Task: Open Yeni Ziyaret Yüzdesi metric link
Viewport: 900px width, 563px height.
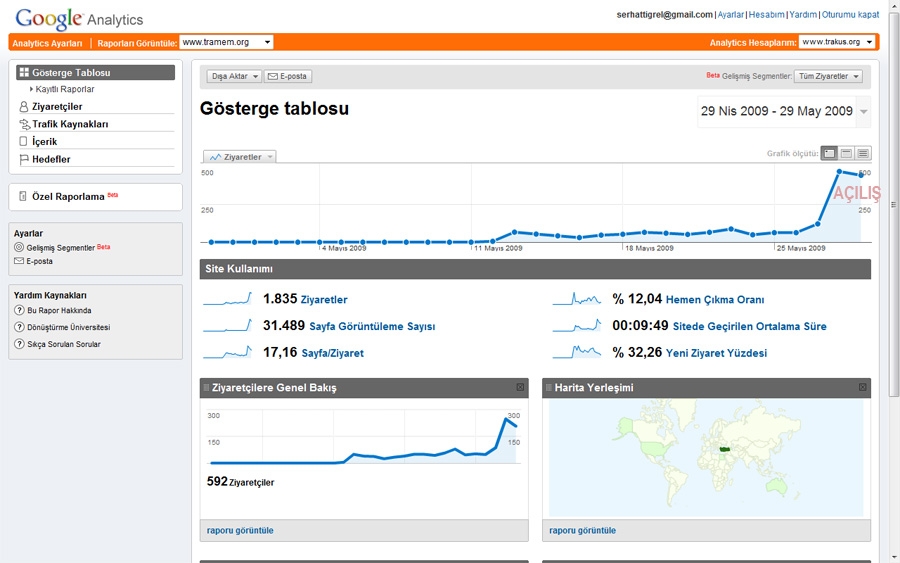Action: click(716, 353)
